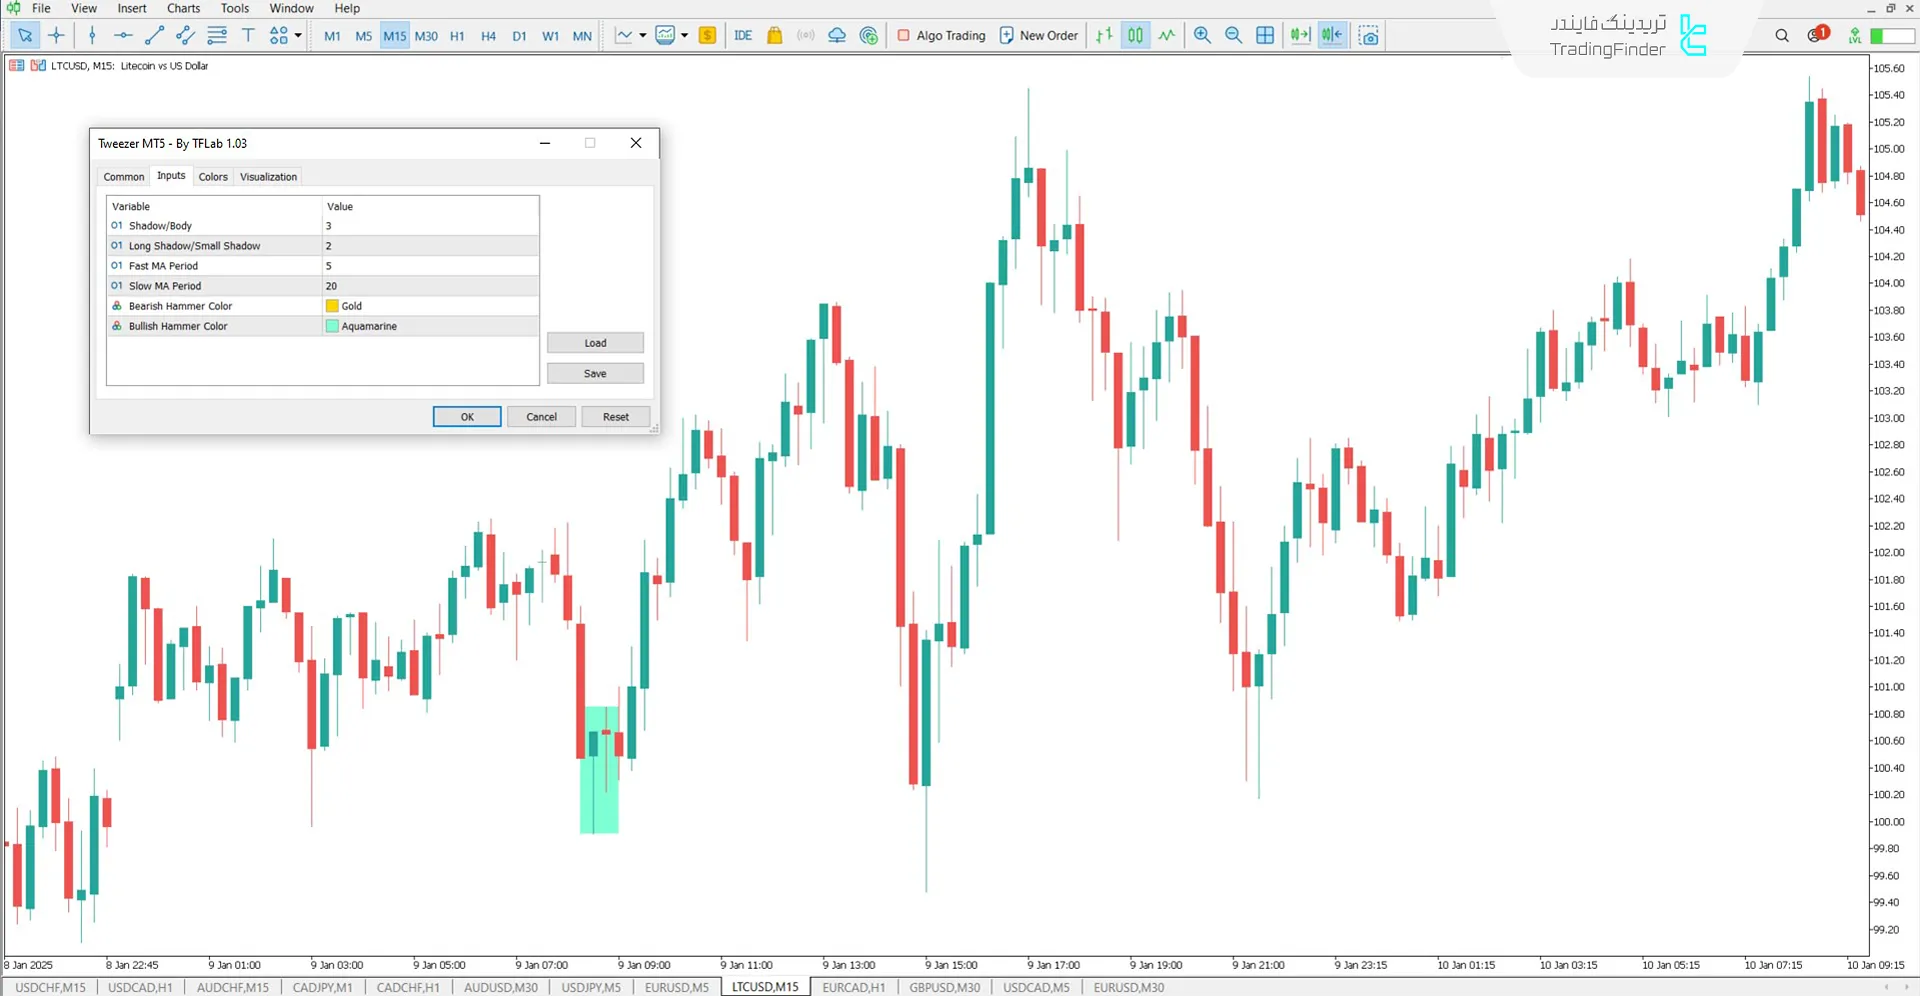The height and width of the screenshot is (996, 1920).
Task: Switch chart to candlestick display mode
Action: tap(1136, 36)
